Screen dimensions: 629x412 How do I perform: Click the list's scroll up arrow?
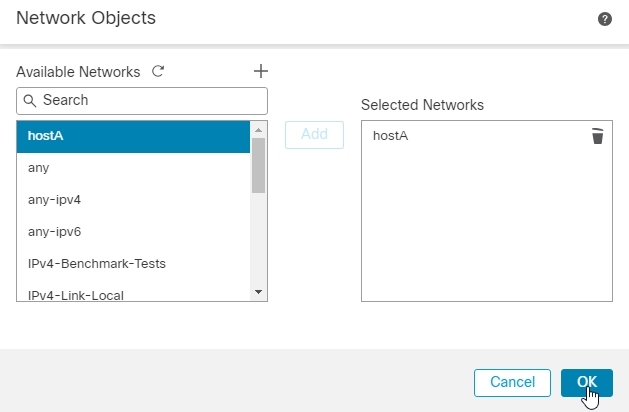(258, 129)
